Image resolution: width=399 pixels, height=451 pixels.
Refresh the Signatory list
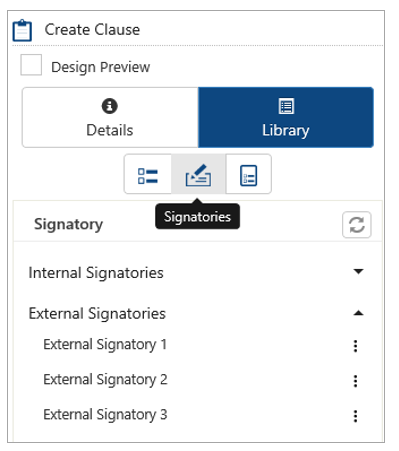[357, 225]
